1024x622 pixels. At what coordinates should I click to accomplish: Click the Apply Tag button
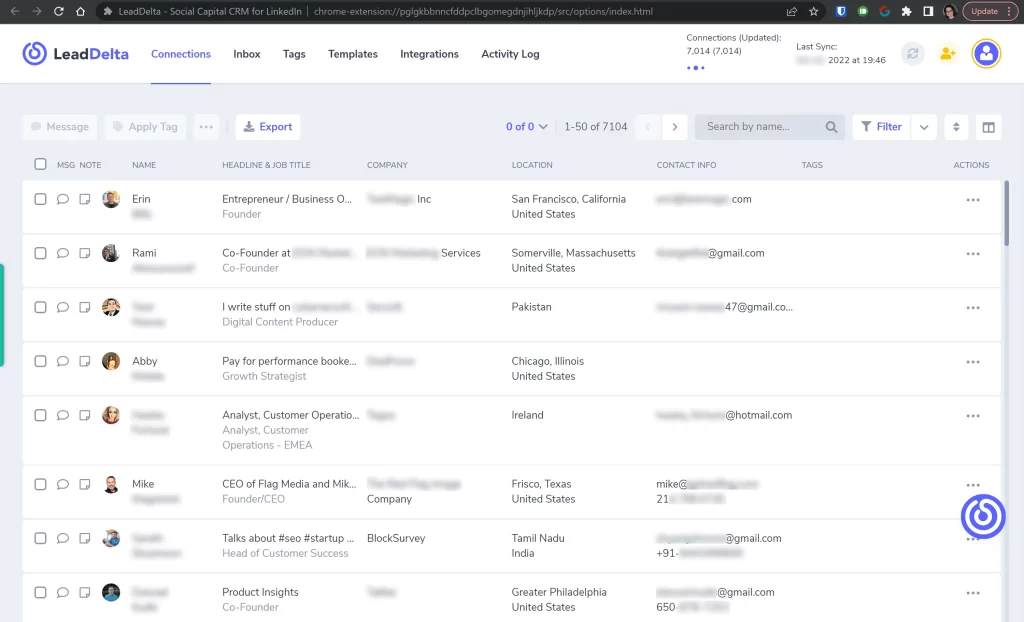pos(145,127)
